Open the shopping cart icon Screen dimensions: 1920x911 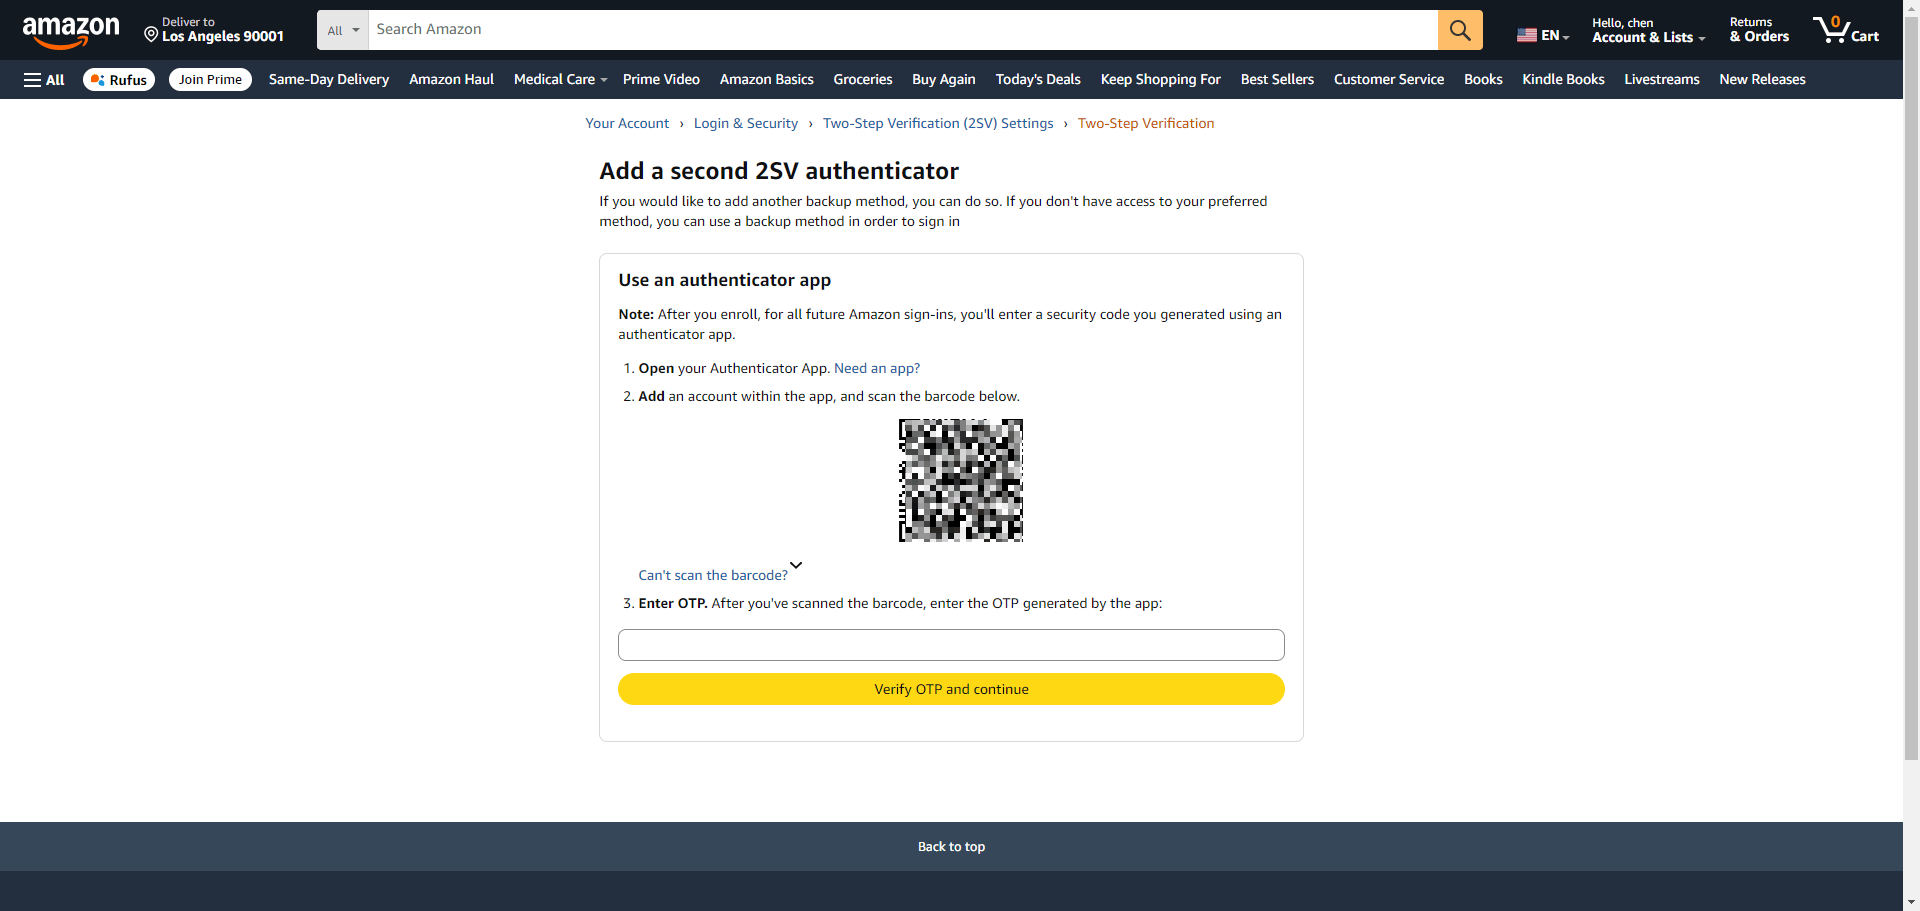point(1846,30)
